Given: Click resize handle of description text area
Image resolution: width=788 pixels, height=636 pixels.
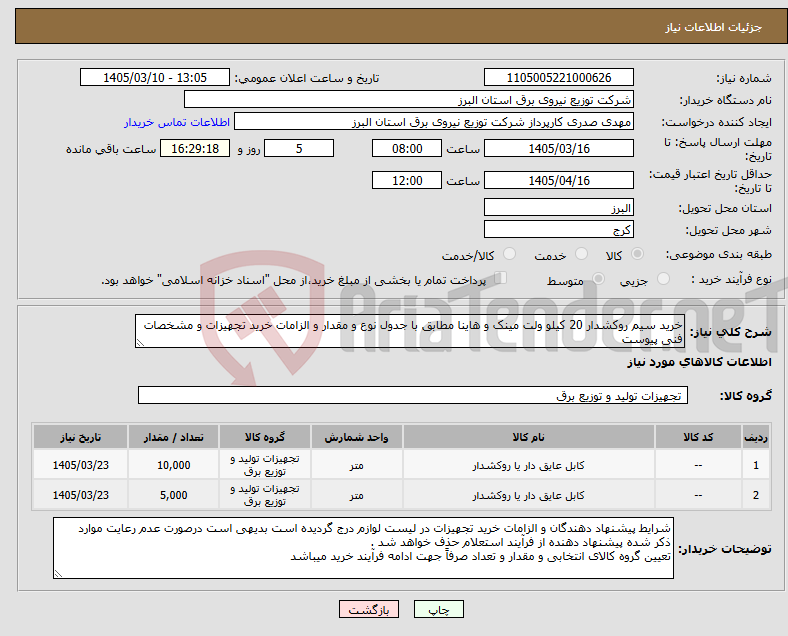Looking at the screenshot, I should coord(140,343).
